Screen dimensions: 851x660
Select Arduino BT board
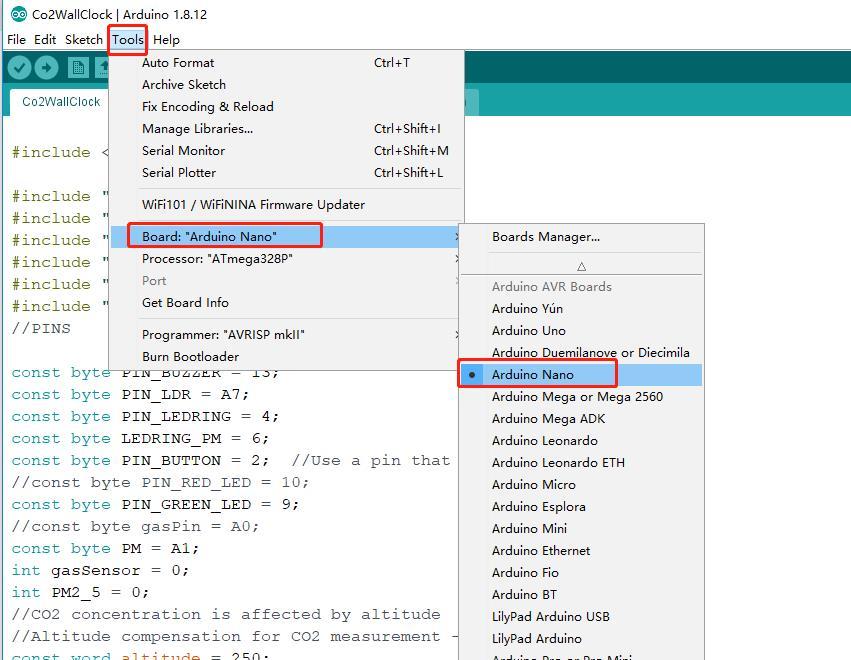581,594
